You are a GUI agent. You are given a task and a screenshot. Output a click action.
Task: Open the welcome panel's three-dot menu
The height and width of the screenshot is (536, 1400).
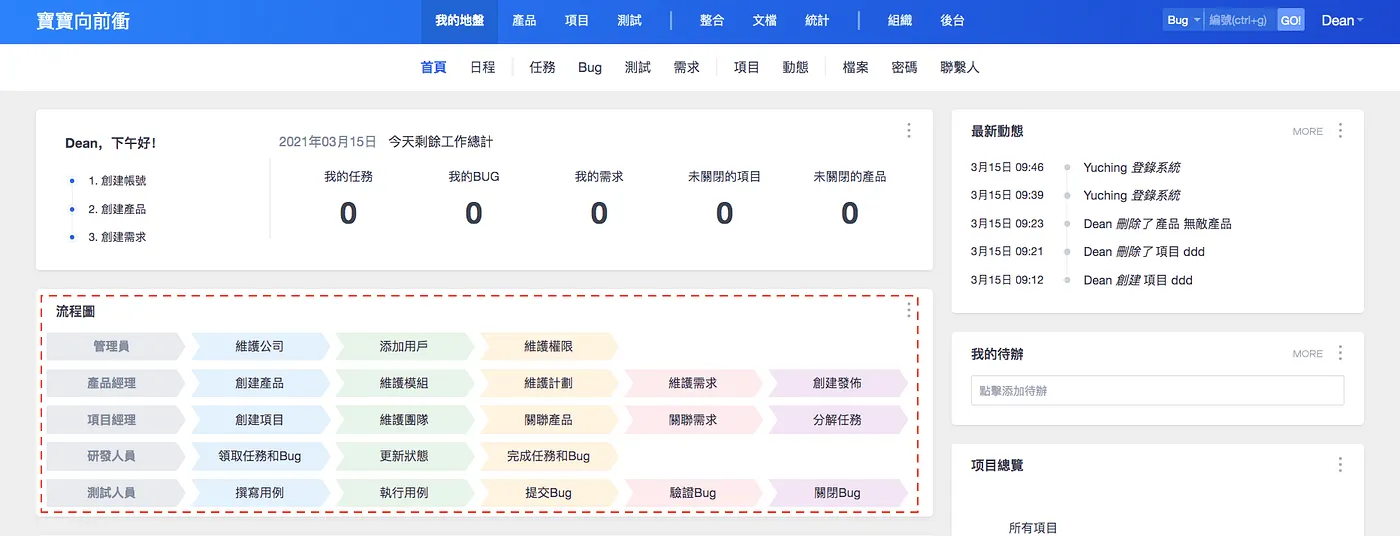coord(908,130)
